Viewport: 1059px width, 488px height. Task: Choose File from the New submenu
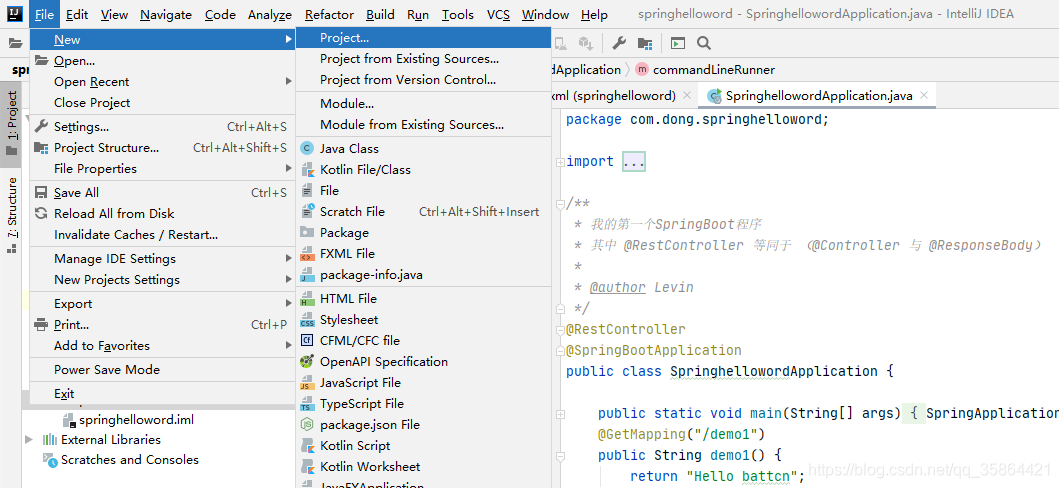click(423, 190)
